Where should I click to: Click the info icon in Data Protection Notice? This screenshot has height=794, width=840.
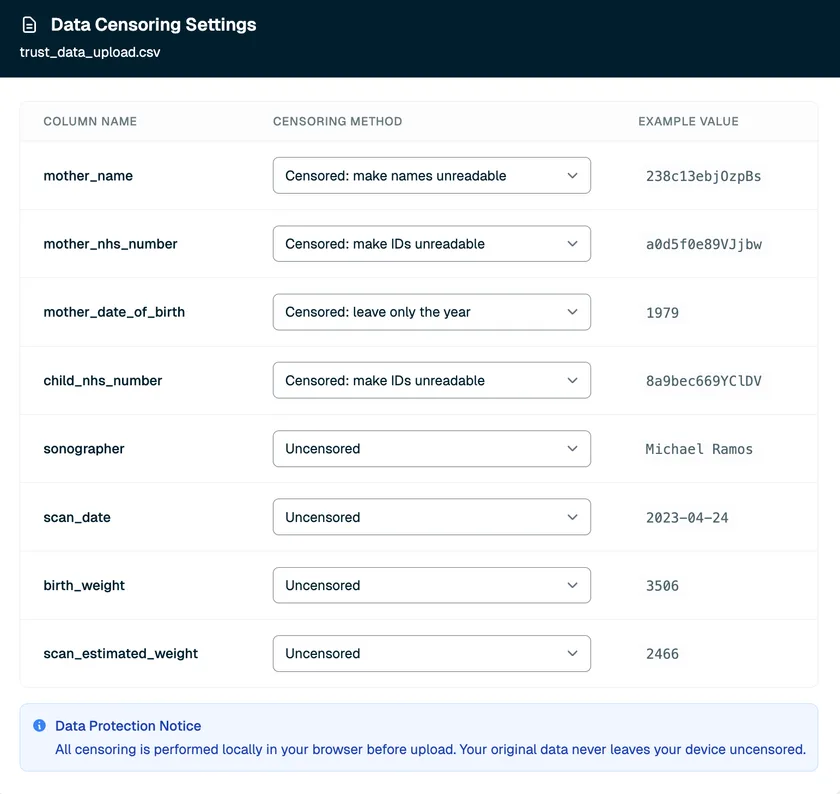39,725
